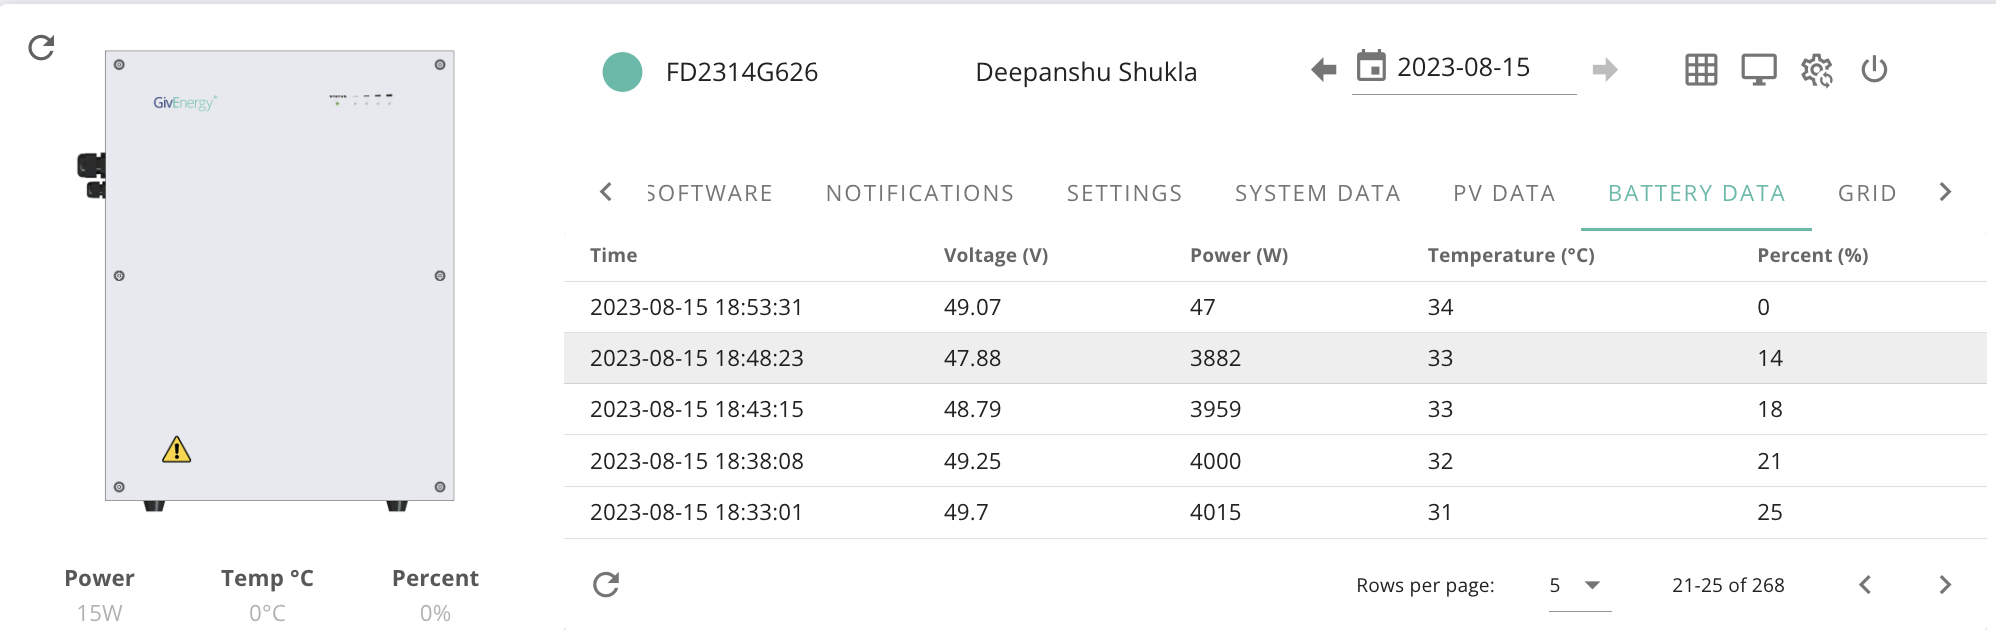Open the monitor display icon
Screen dimensions: 1996x630
1759,70
